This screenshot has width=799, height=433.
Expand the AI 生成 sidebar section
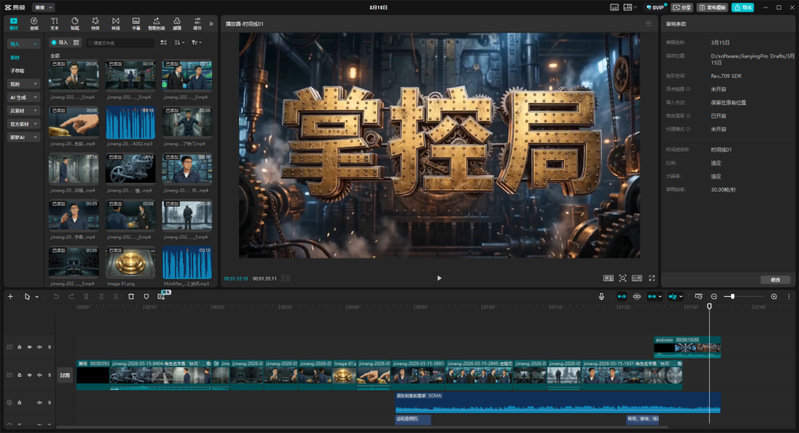[22, 97]
